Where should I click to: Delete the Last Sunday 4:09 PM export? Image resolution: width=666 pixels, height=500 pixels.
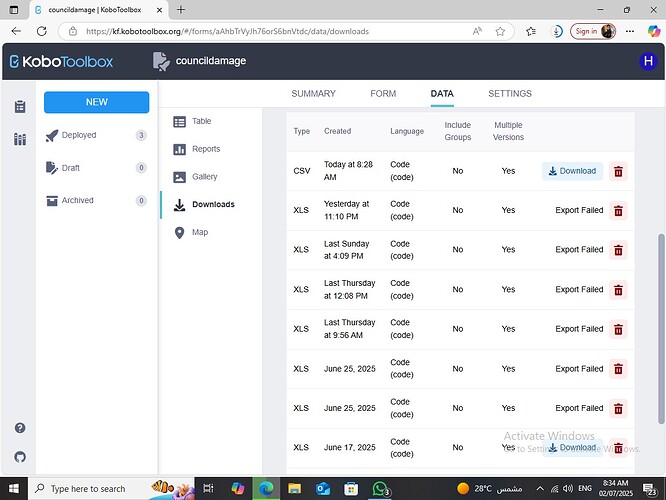coord(618,250)
